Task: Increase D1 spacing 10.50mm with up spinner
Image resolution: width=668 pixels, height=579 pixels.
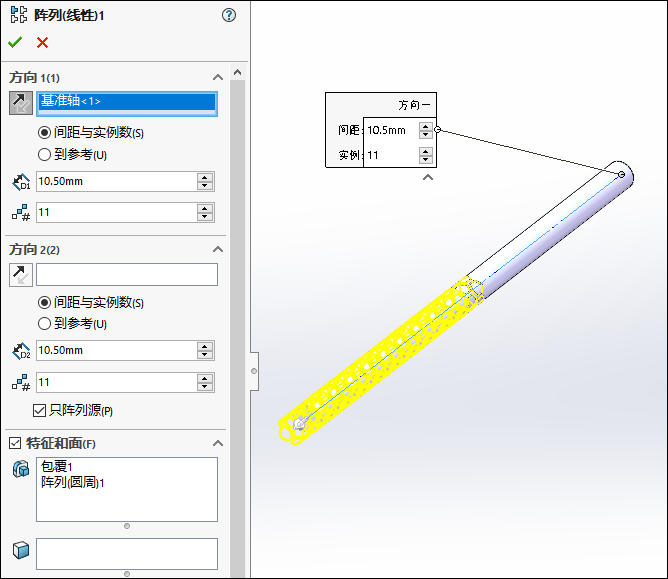Action: [x=205, y=177]
